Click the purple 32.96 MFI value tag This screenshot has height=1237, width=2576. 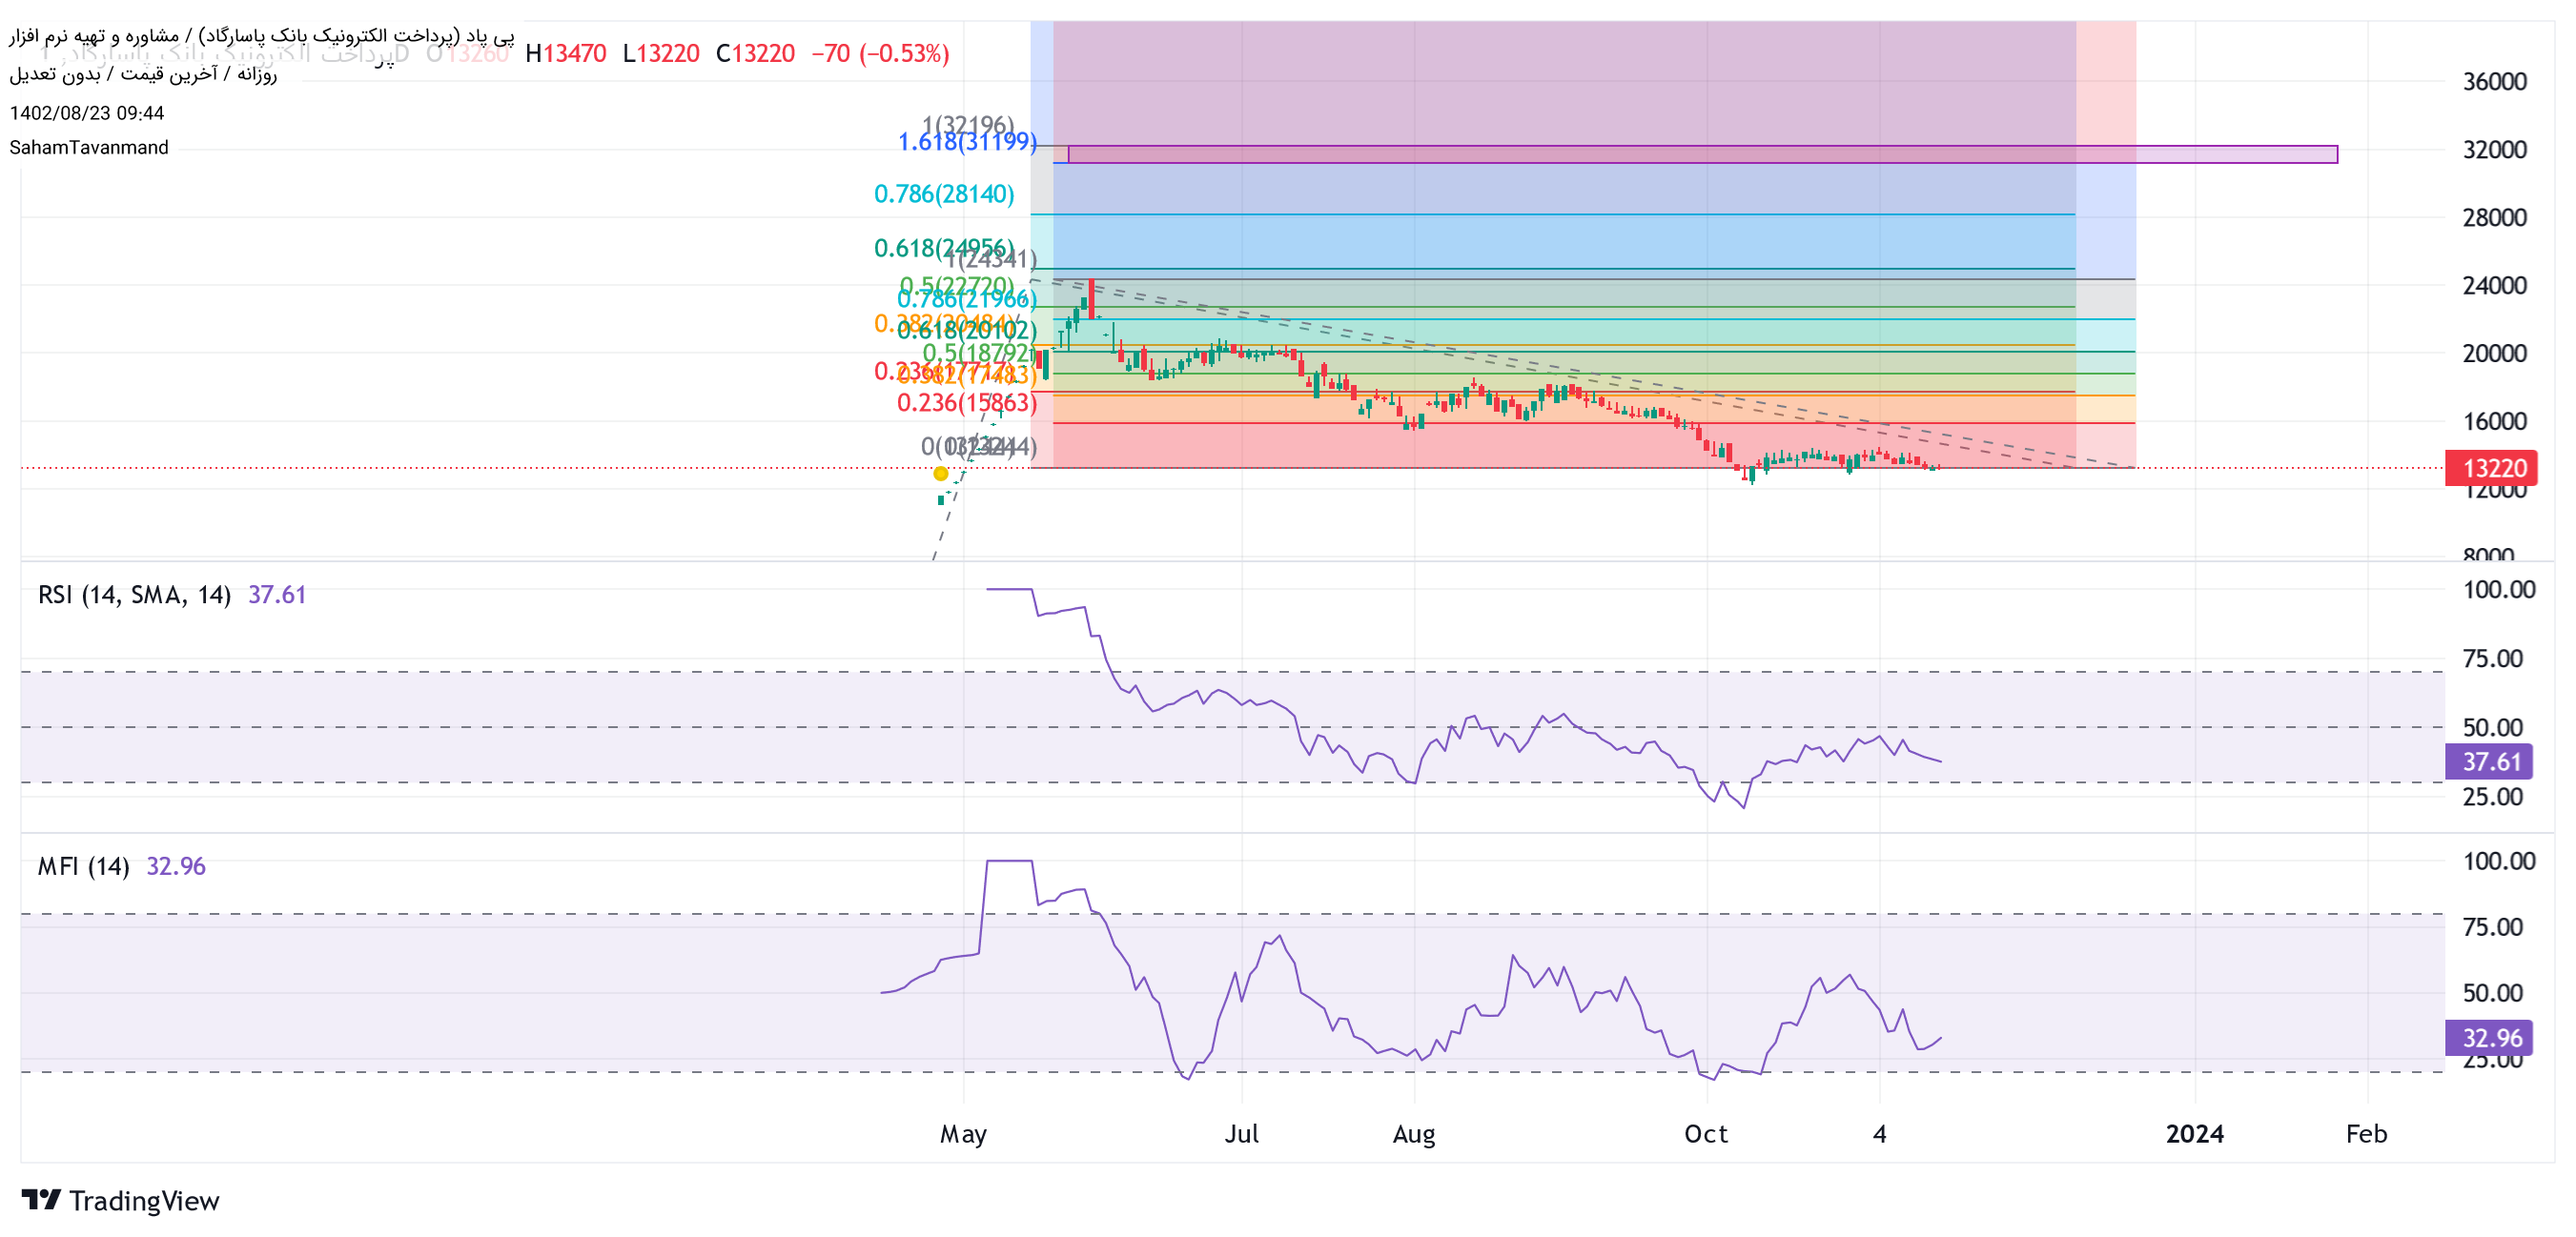pyautogui.click(x=2490, y=1037)
